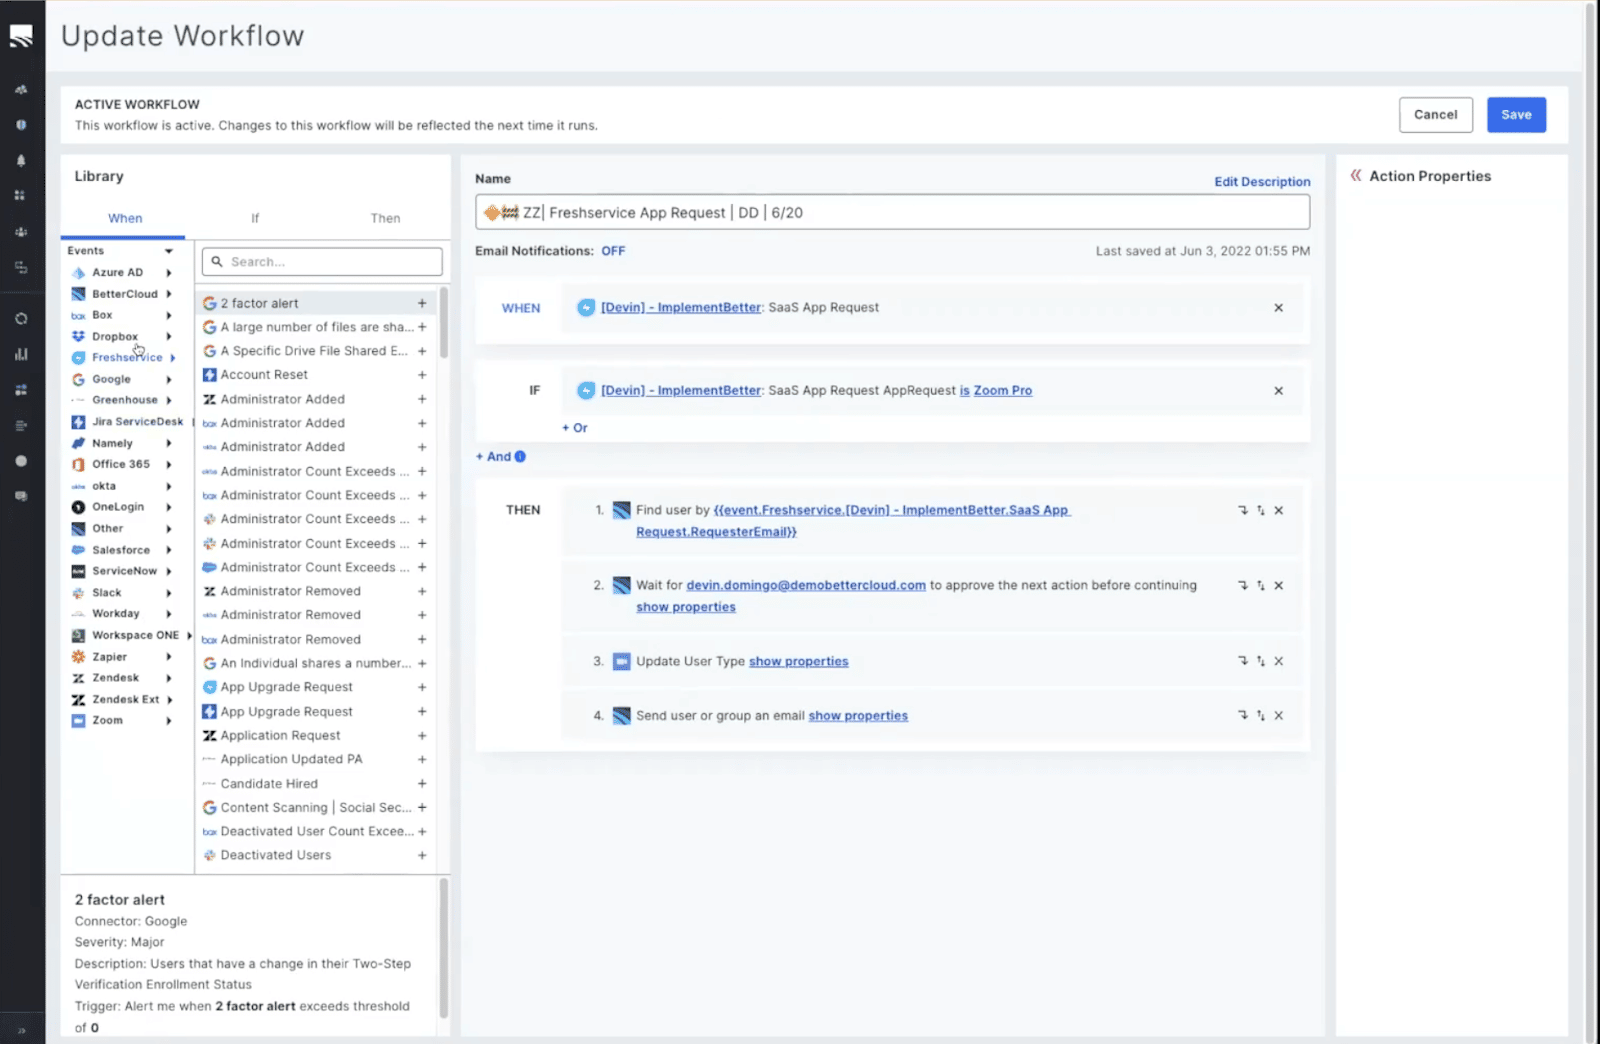Expand the Zoom connector
Viewport: 1600px width, 1044px height.
pyautogui.click(x=169, y=720)
